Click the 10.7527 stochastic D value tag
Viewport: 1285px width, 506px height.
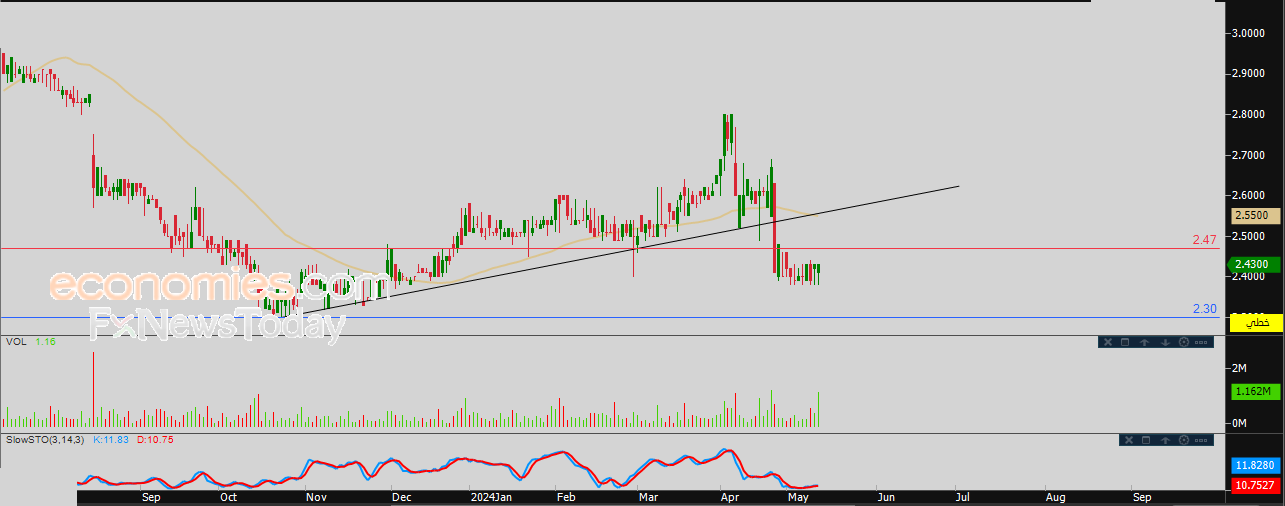[1254, 485]
